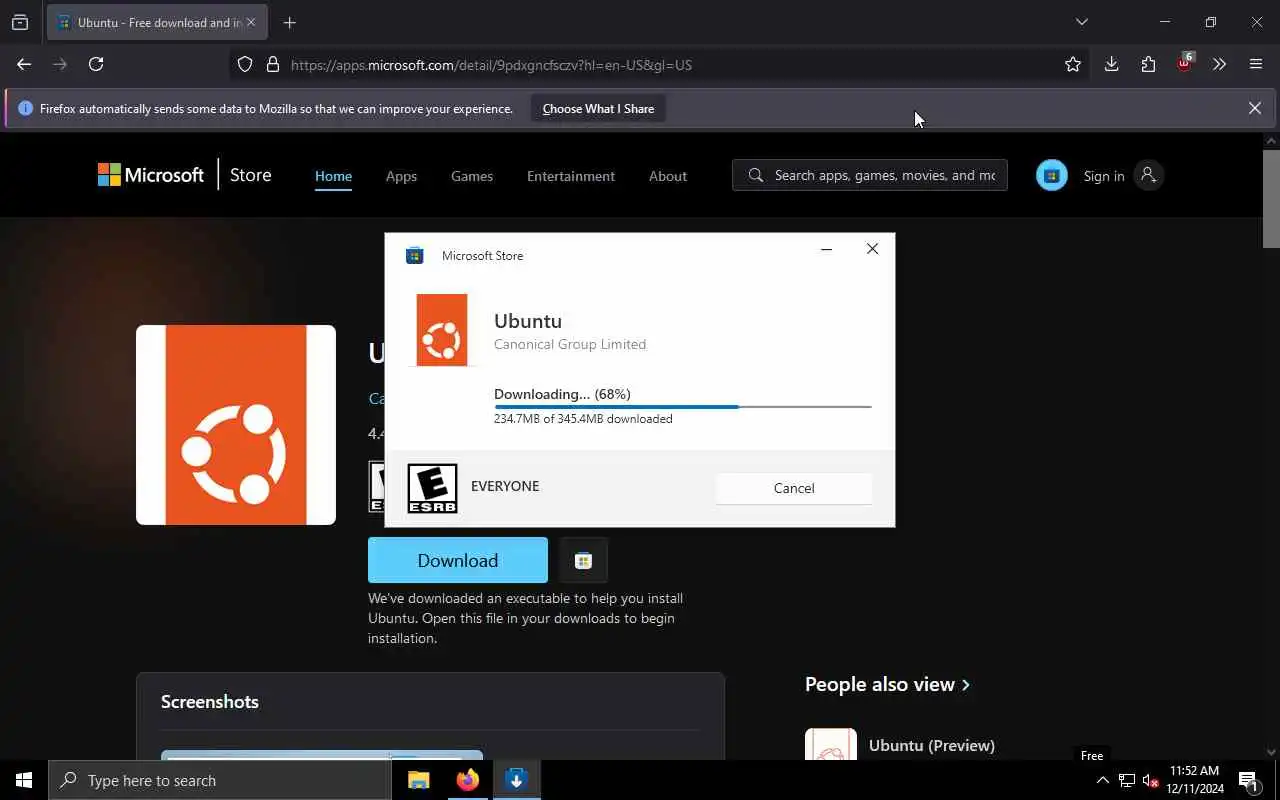Click Sign in link
The height and width of the screenshot is (800, 1280).
point(1103,176)
